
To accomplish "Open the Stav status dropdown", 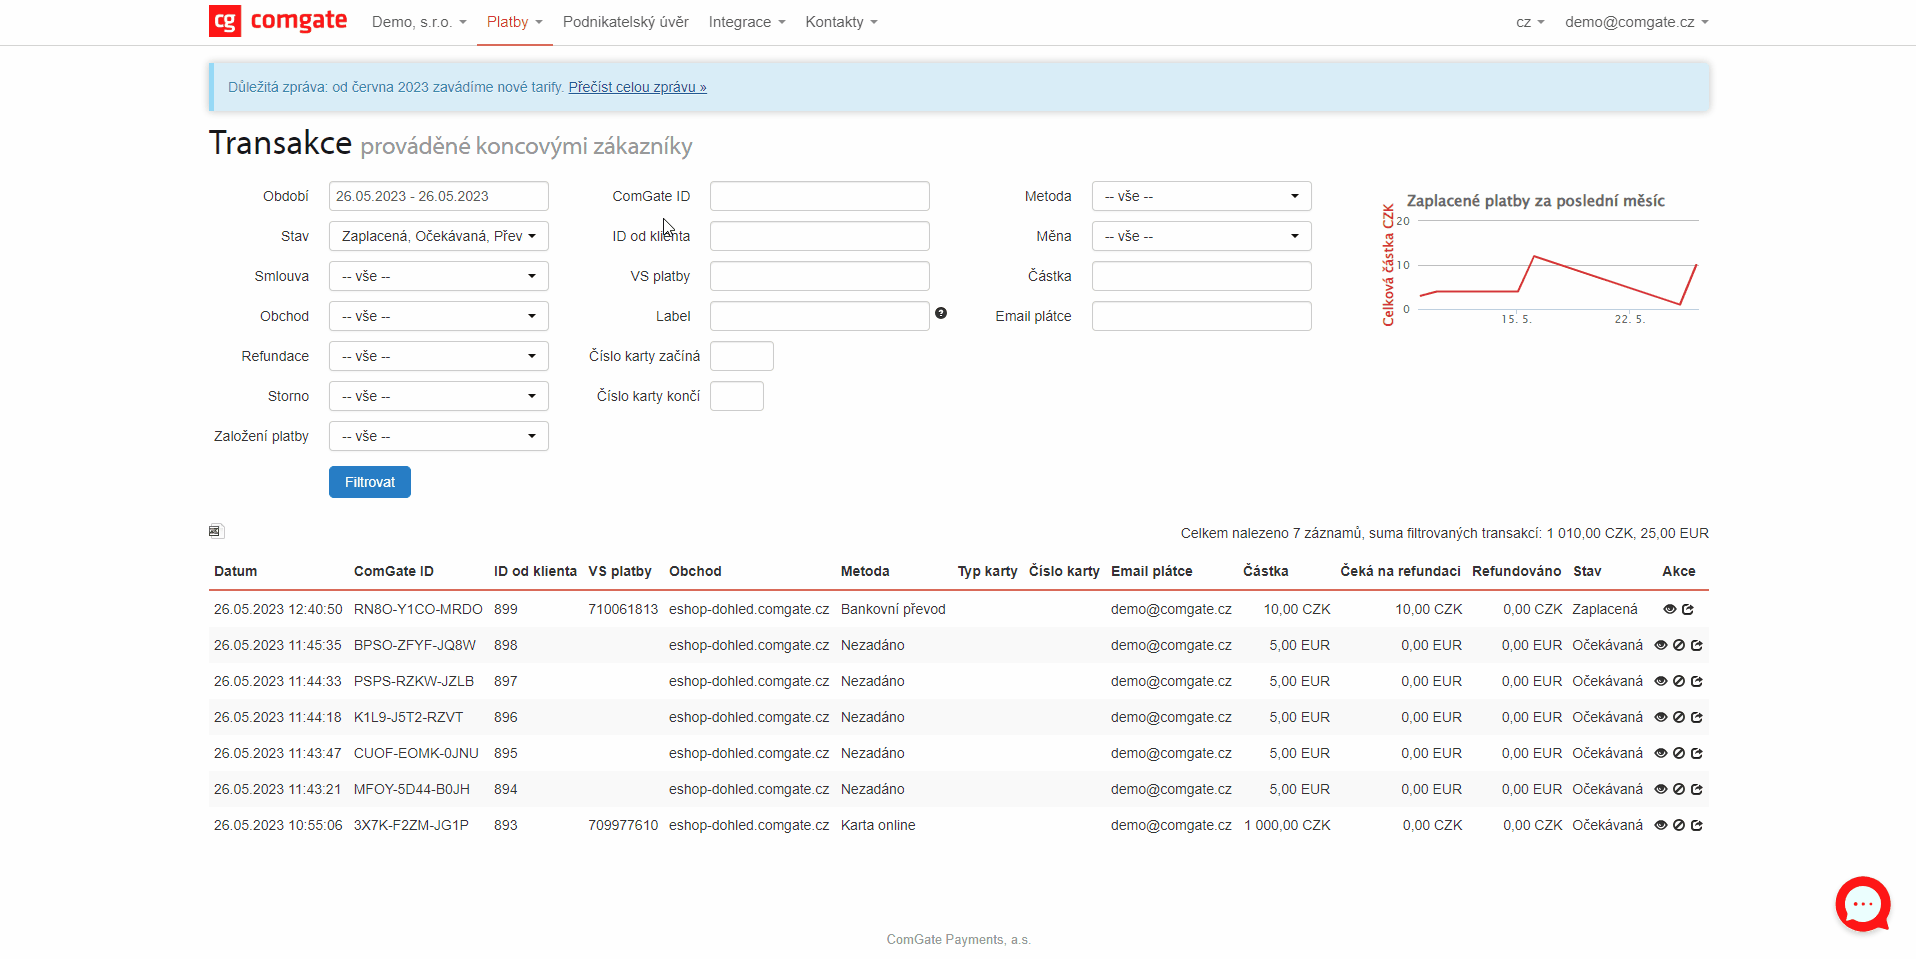I will click(x=439, y=236).
